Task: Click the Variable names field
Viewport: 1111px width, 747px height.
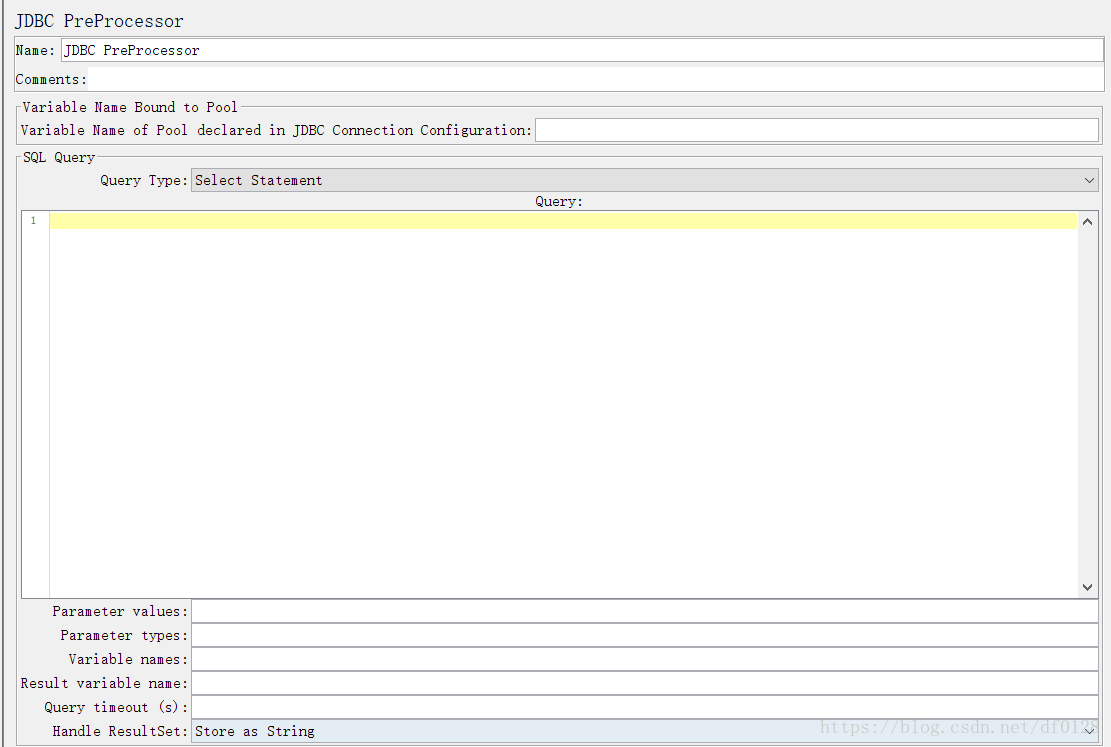Action: point(644,659)
